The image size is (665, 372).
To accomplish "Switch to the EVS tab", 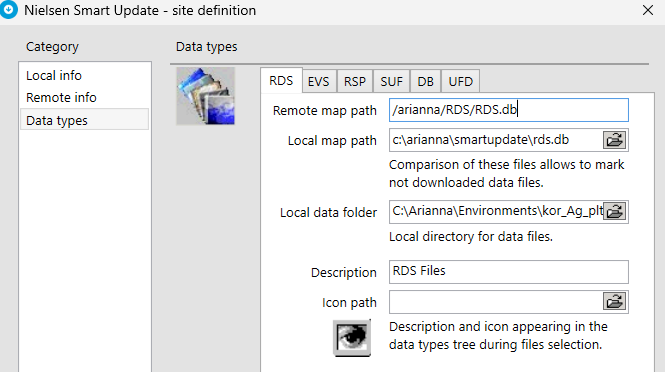I will click(x=319, y=81).
